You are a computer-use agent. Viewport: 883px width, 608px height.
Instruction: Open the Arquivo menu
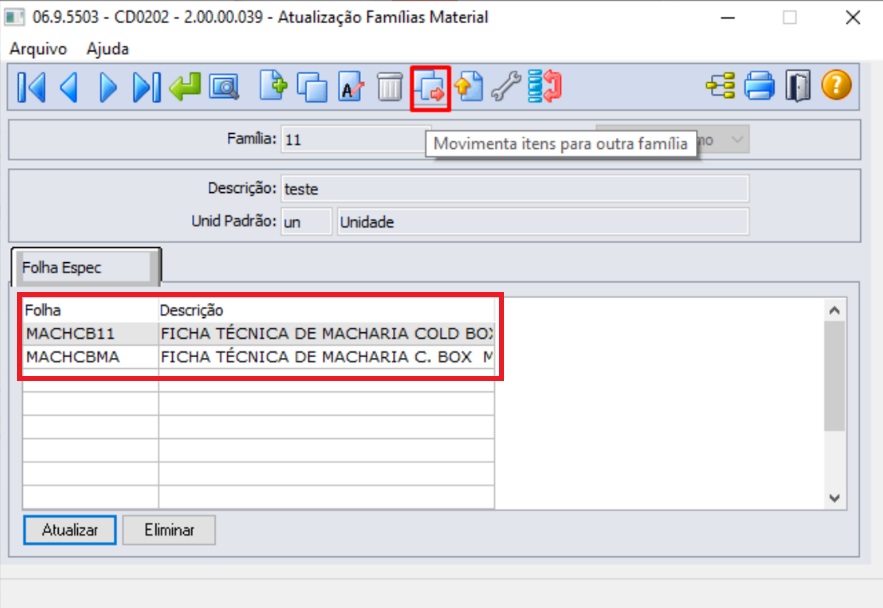(x=38, y=49)
